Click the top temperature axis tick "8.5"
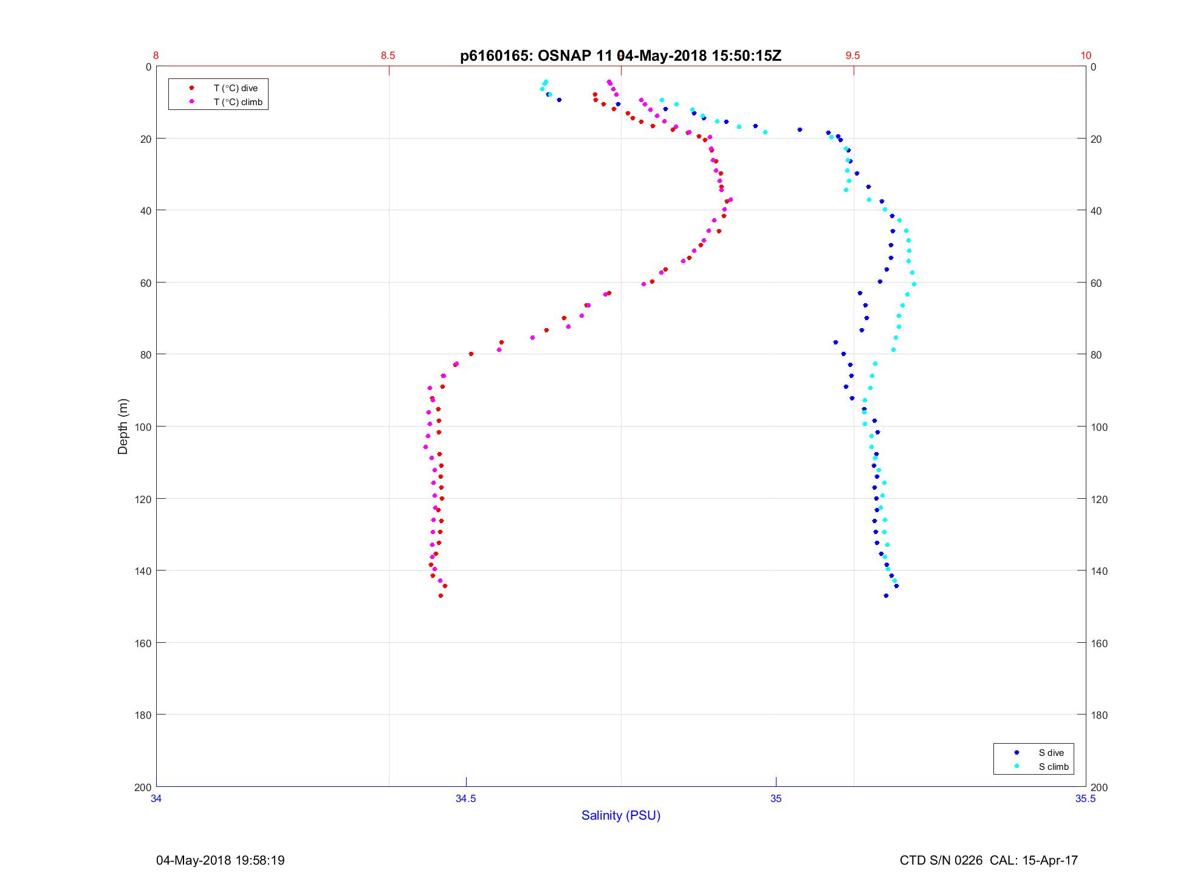The height and width of the screenshot is (885, 1200). tap(388, 56)
